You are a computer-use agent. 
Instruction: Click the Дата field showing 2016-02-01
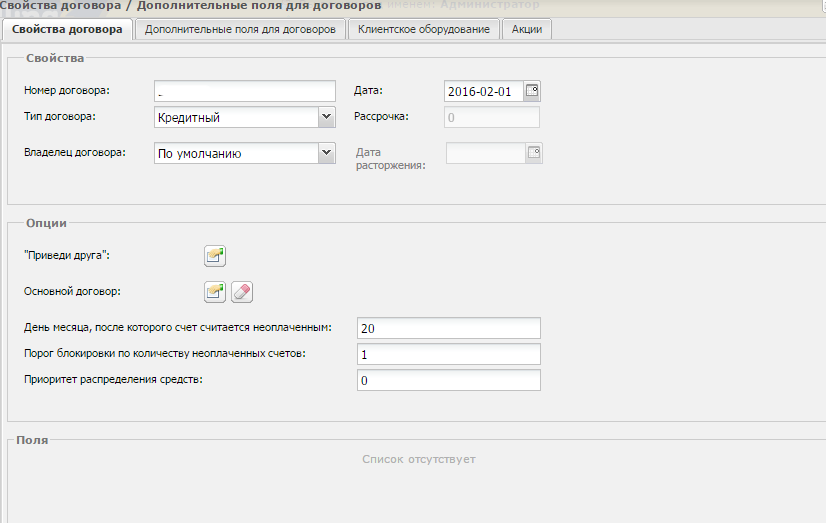coord(484,91)
